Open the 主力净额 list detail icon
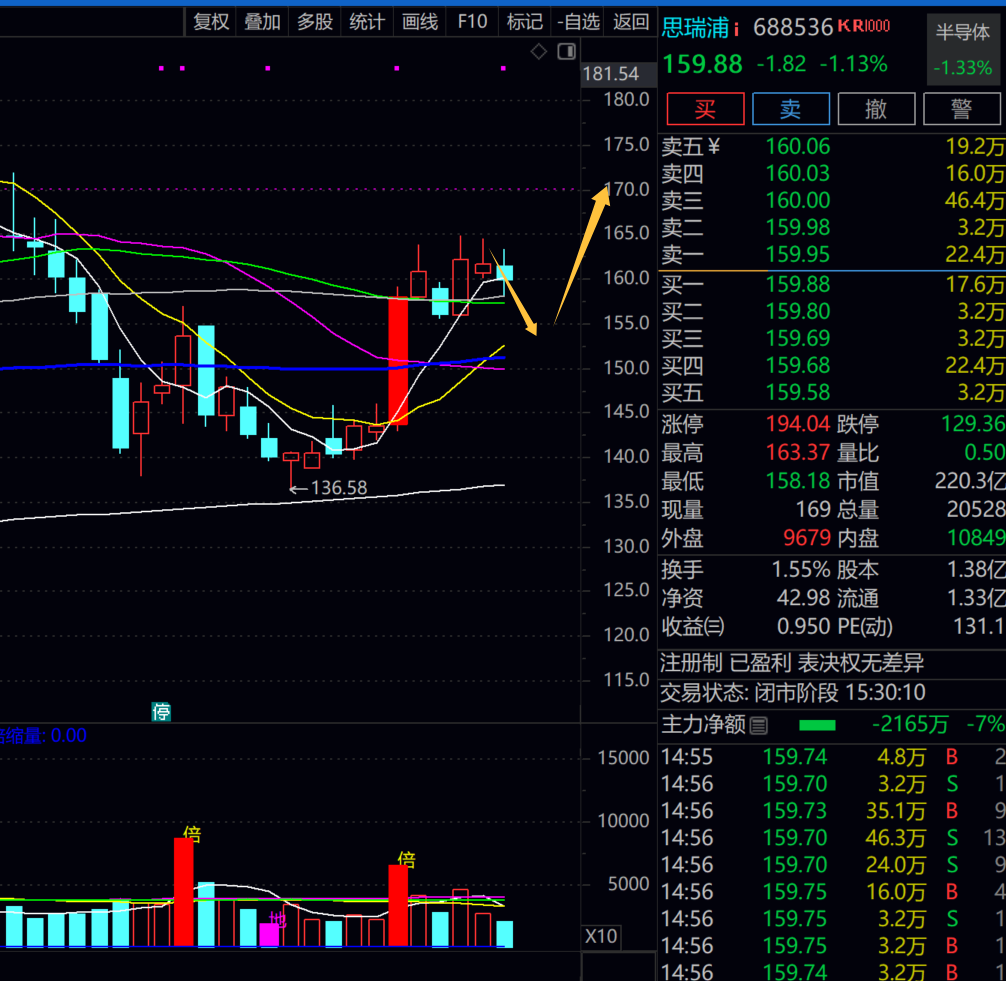 tap(759, 725)
